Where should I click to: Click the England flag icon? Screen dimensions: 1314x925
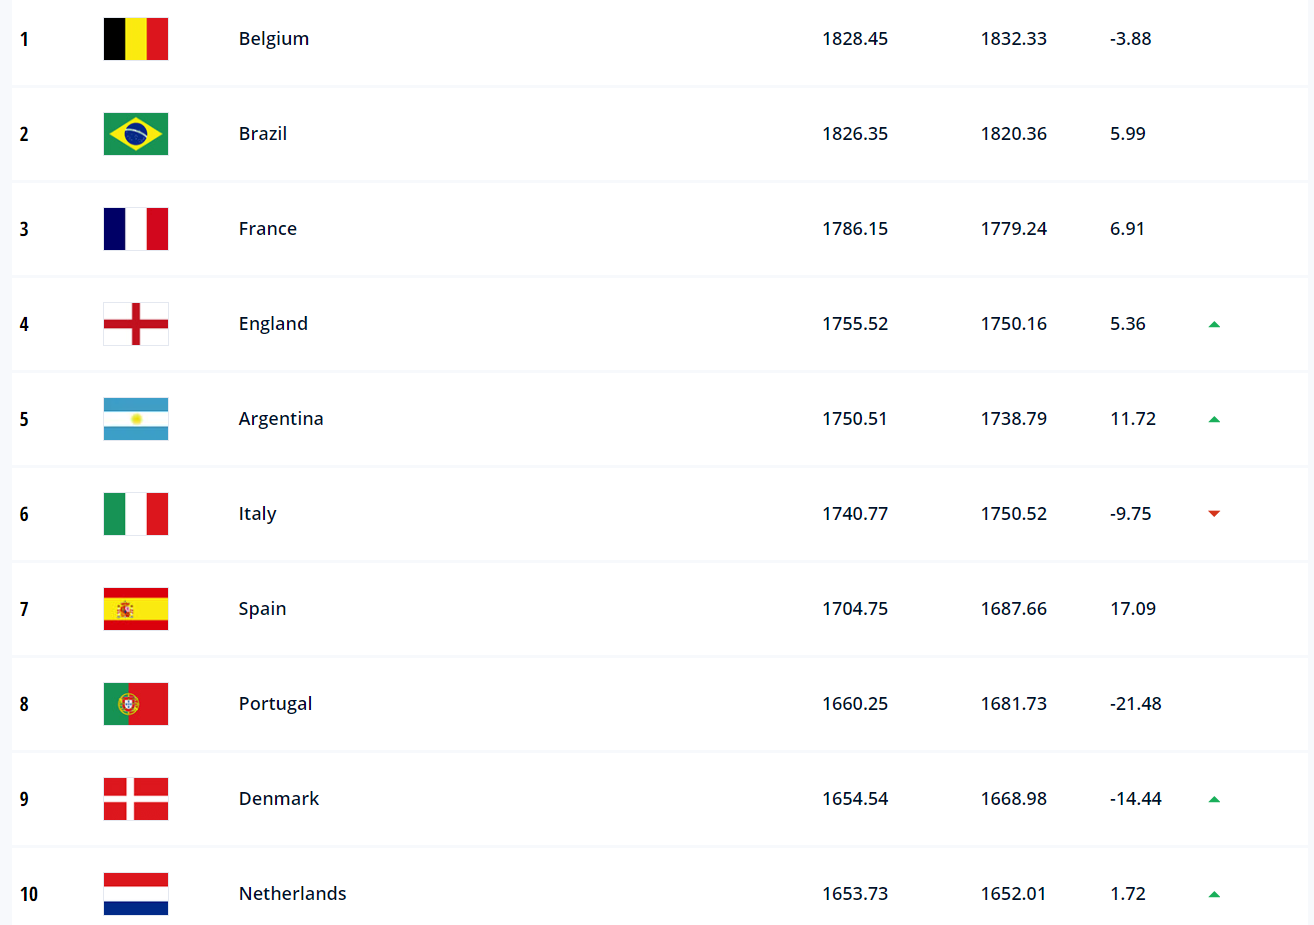[136, 324]
